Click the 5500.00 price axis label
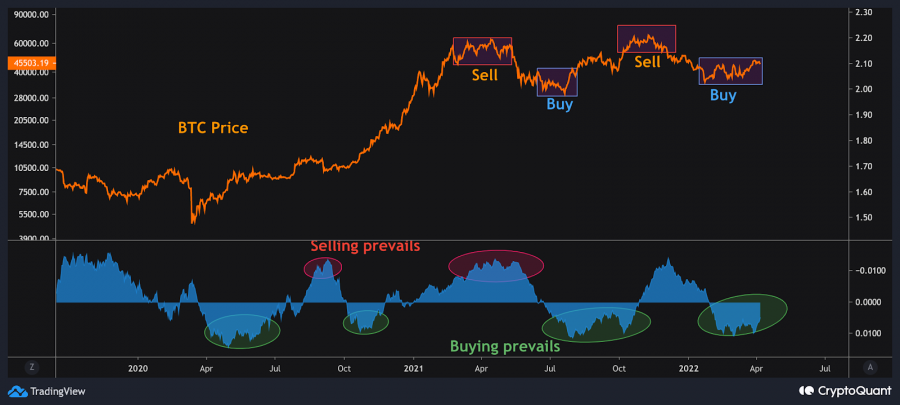 (35, 215)
